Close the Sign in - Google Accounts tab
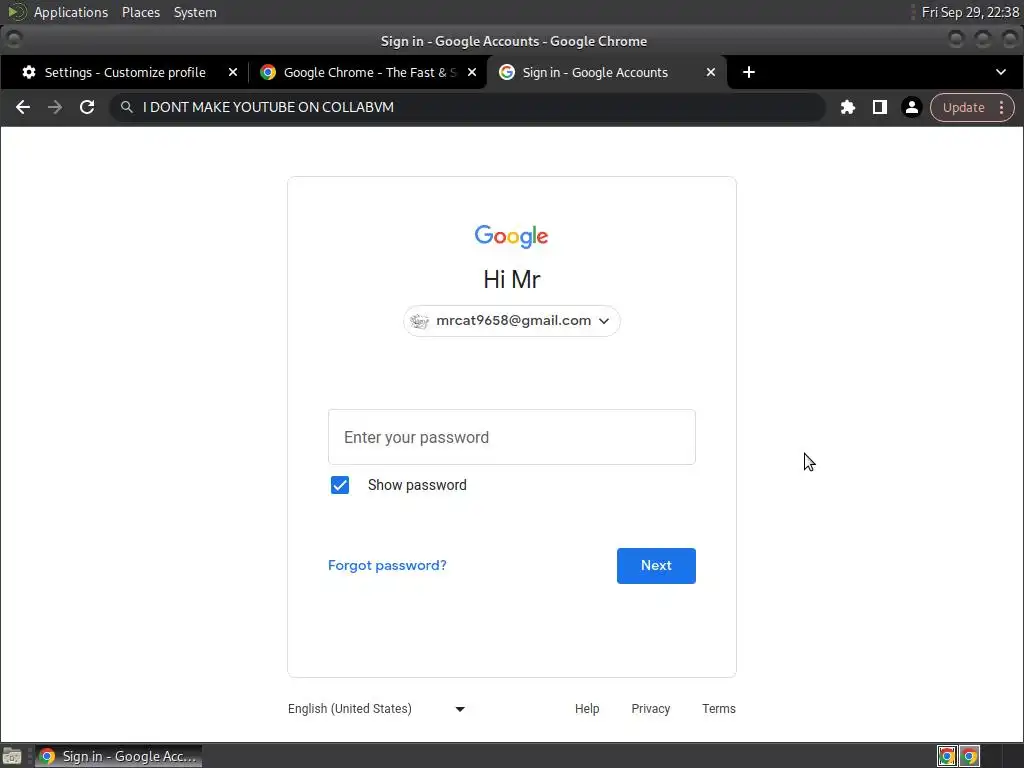 coord(711,72)
